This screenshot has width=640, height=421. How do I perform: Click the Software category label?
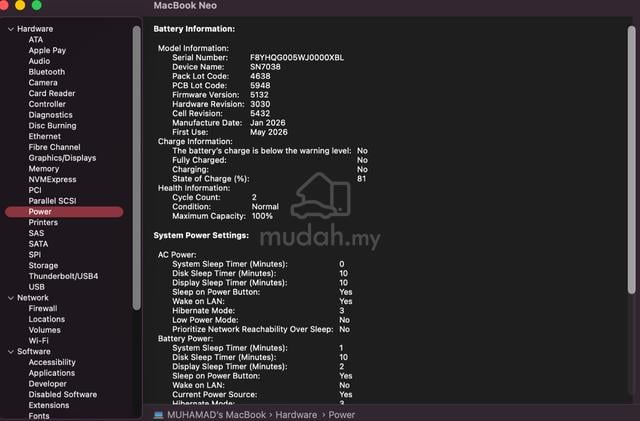pos(33,352)
